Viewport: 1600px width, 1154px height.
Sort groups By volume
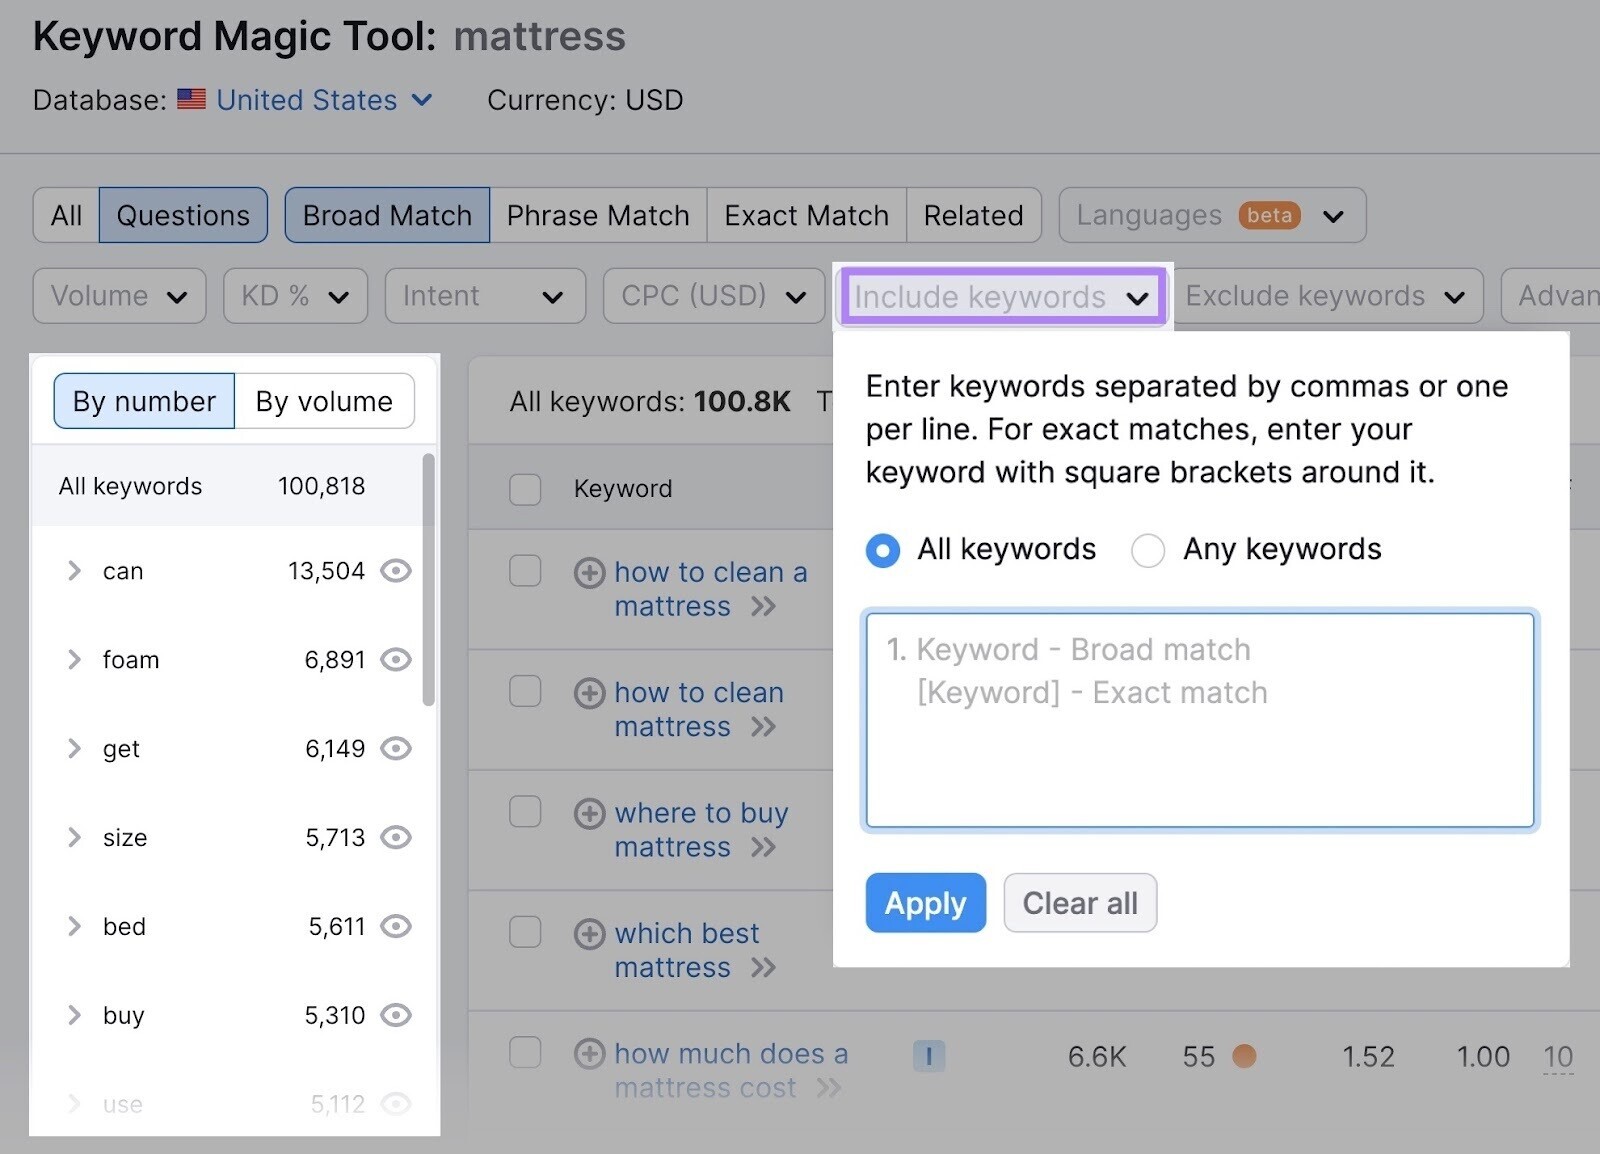[324, 401]
